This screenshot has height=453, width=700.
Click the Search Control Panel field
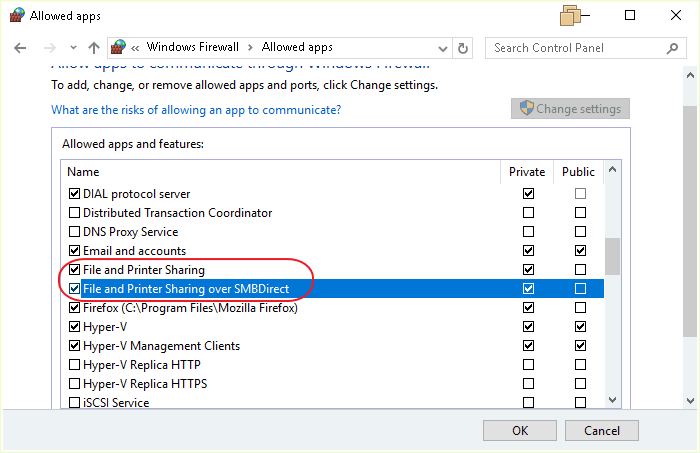pyautogui.click(x=575, y=48)
